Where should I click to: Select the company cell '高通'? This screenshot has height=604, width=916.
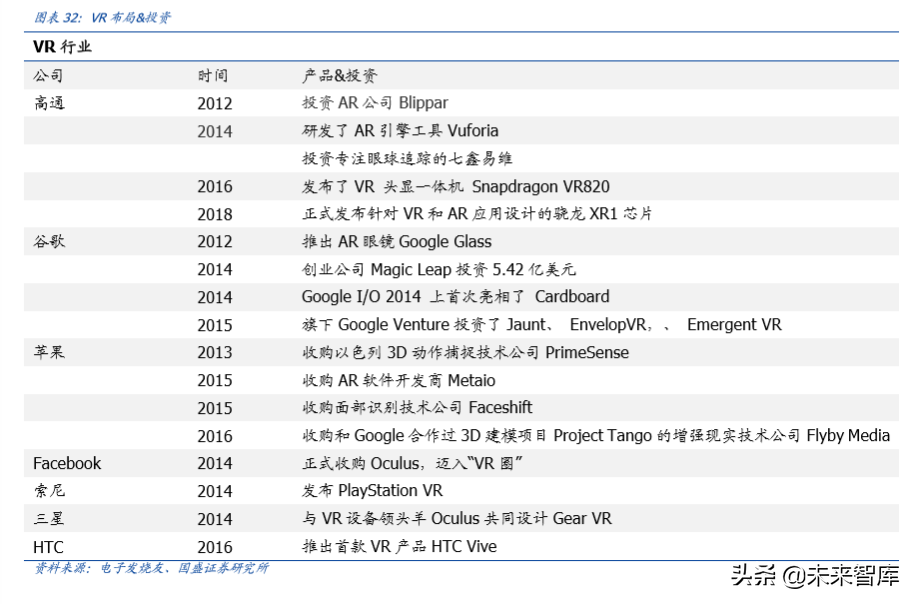(x=49, y=103)
